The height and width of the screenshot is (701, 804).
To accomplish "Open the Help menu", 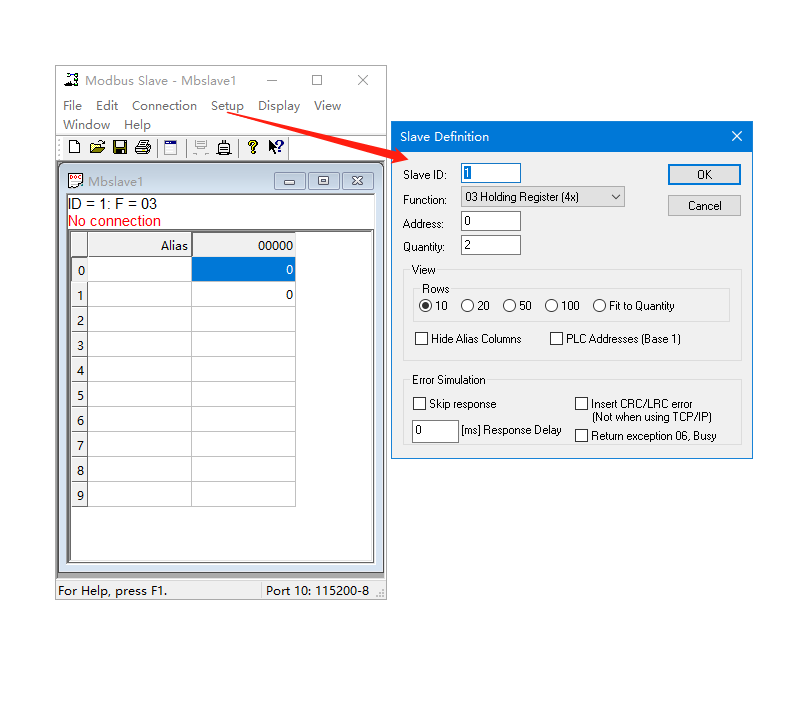I will [137, 125].
